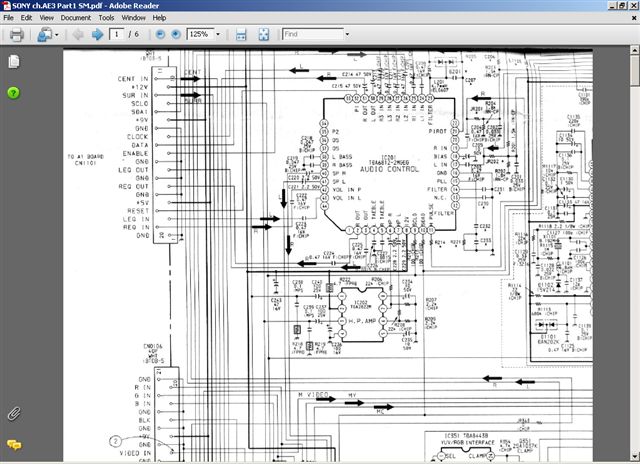Restore down the Adobe Reader window
The height and width of the screenshot is (464, 640).
pos(622,5)
